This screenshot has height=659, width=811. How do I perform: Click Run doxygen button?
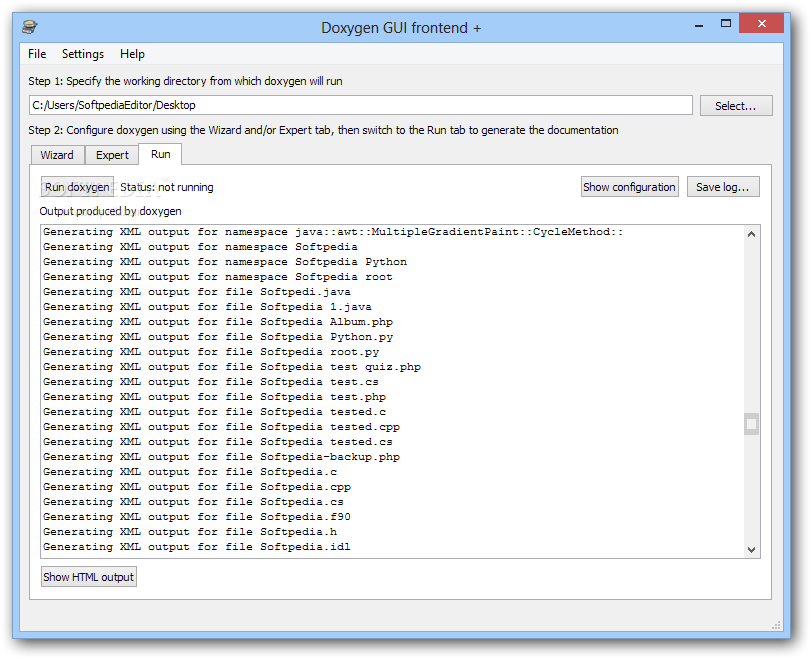77,187
